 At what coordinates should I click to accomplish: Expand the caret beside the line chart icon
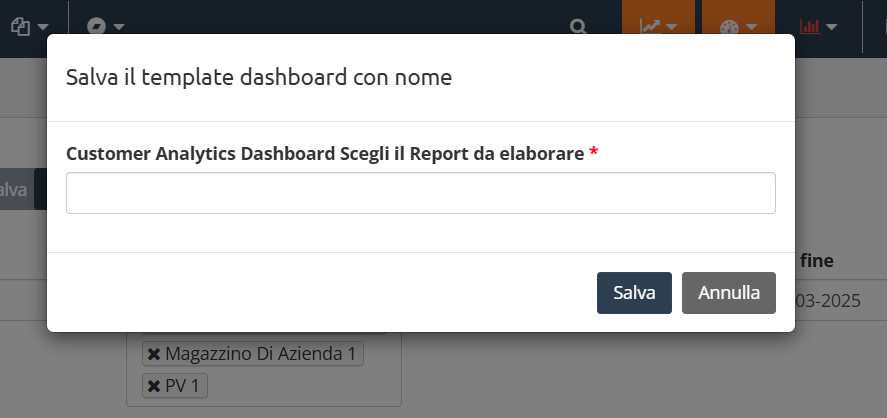(x=672, y=27)
